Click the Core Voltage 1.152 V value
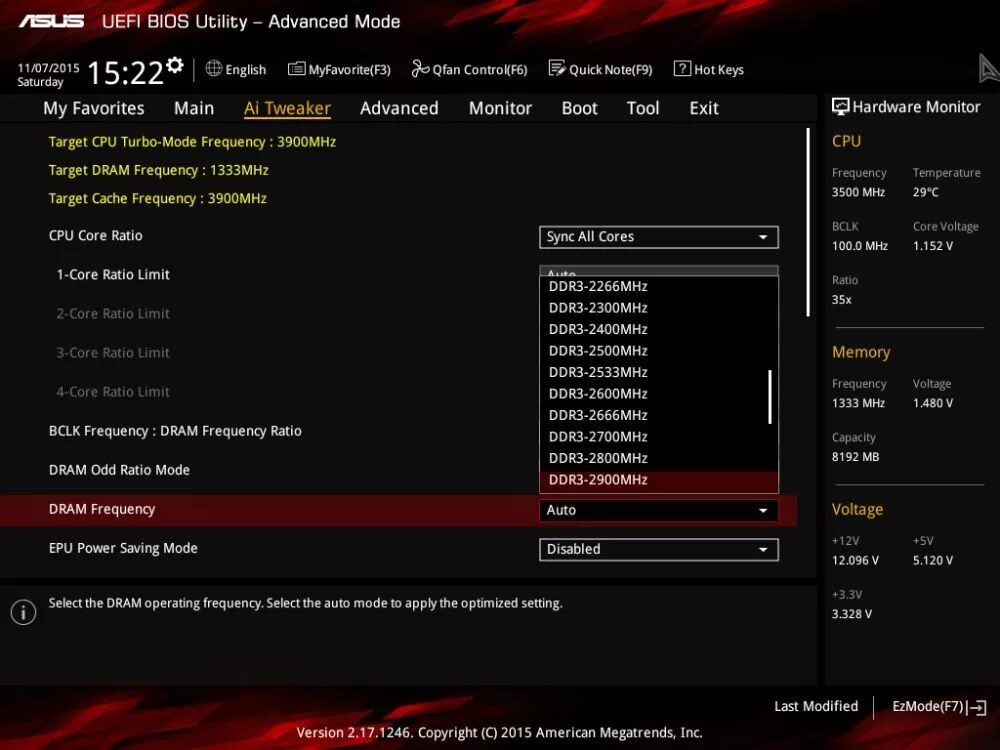Screen dimensions: 1000x750 (932, 246)
